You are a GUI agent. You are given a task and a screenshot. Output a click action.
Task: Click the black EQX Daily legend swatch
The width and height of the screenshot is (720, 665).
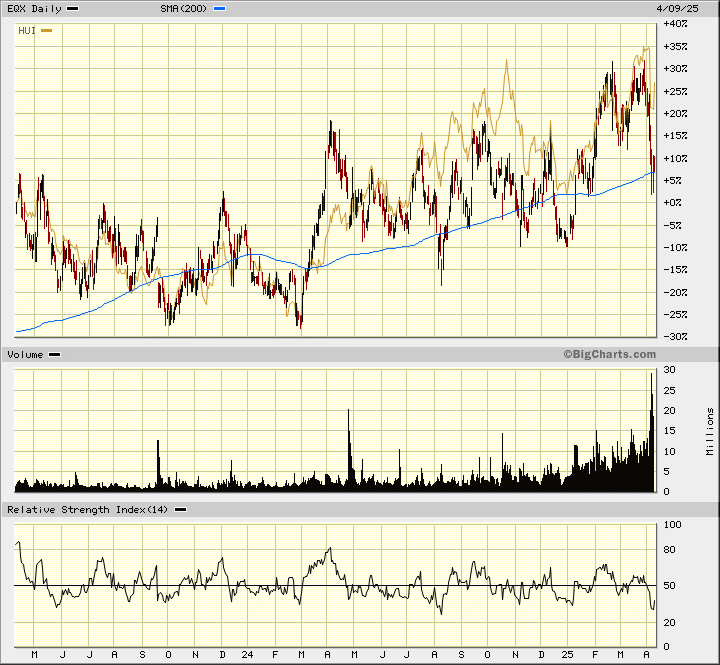click(73, 9)
